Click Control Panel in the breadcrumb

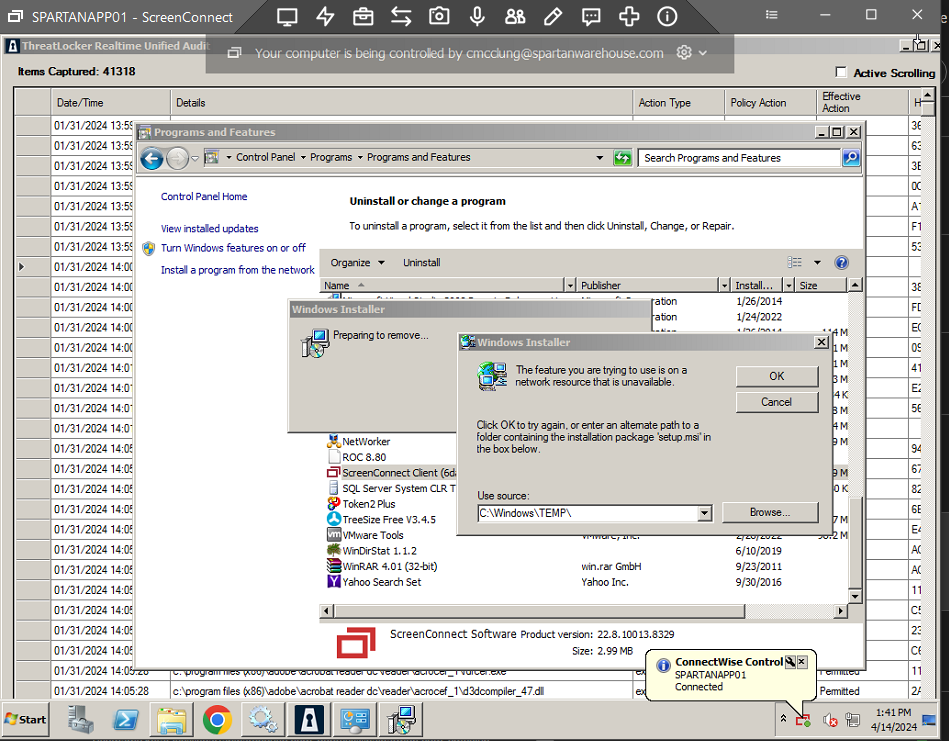pyautogui.click(x=266, y=157)
